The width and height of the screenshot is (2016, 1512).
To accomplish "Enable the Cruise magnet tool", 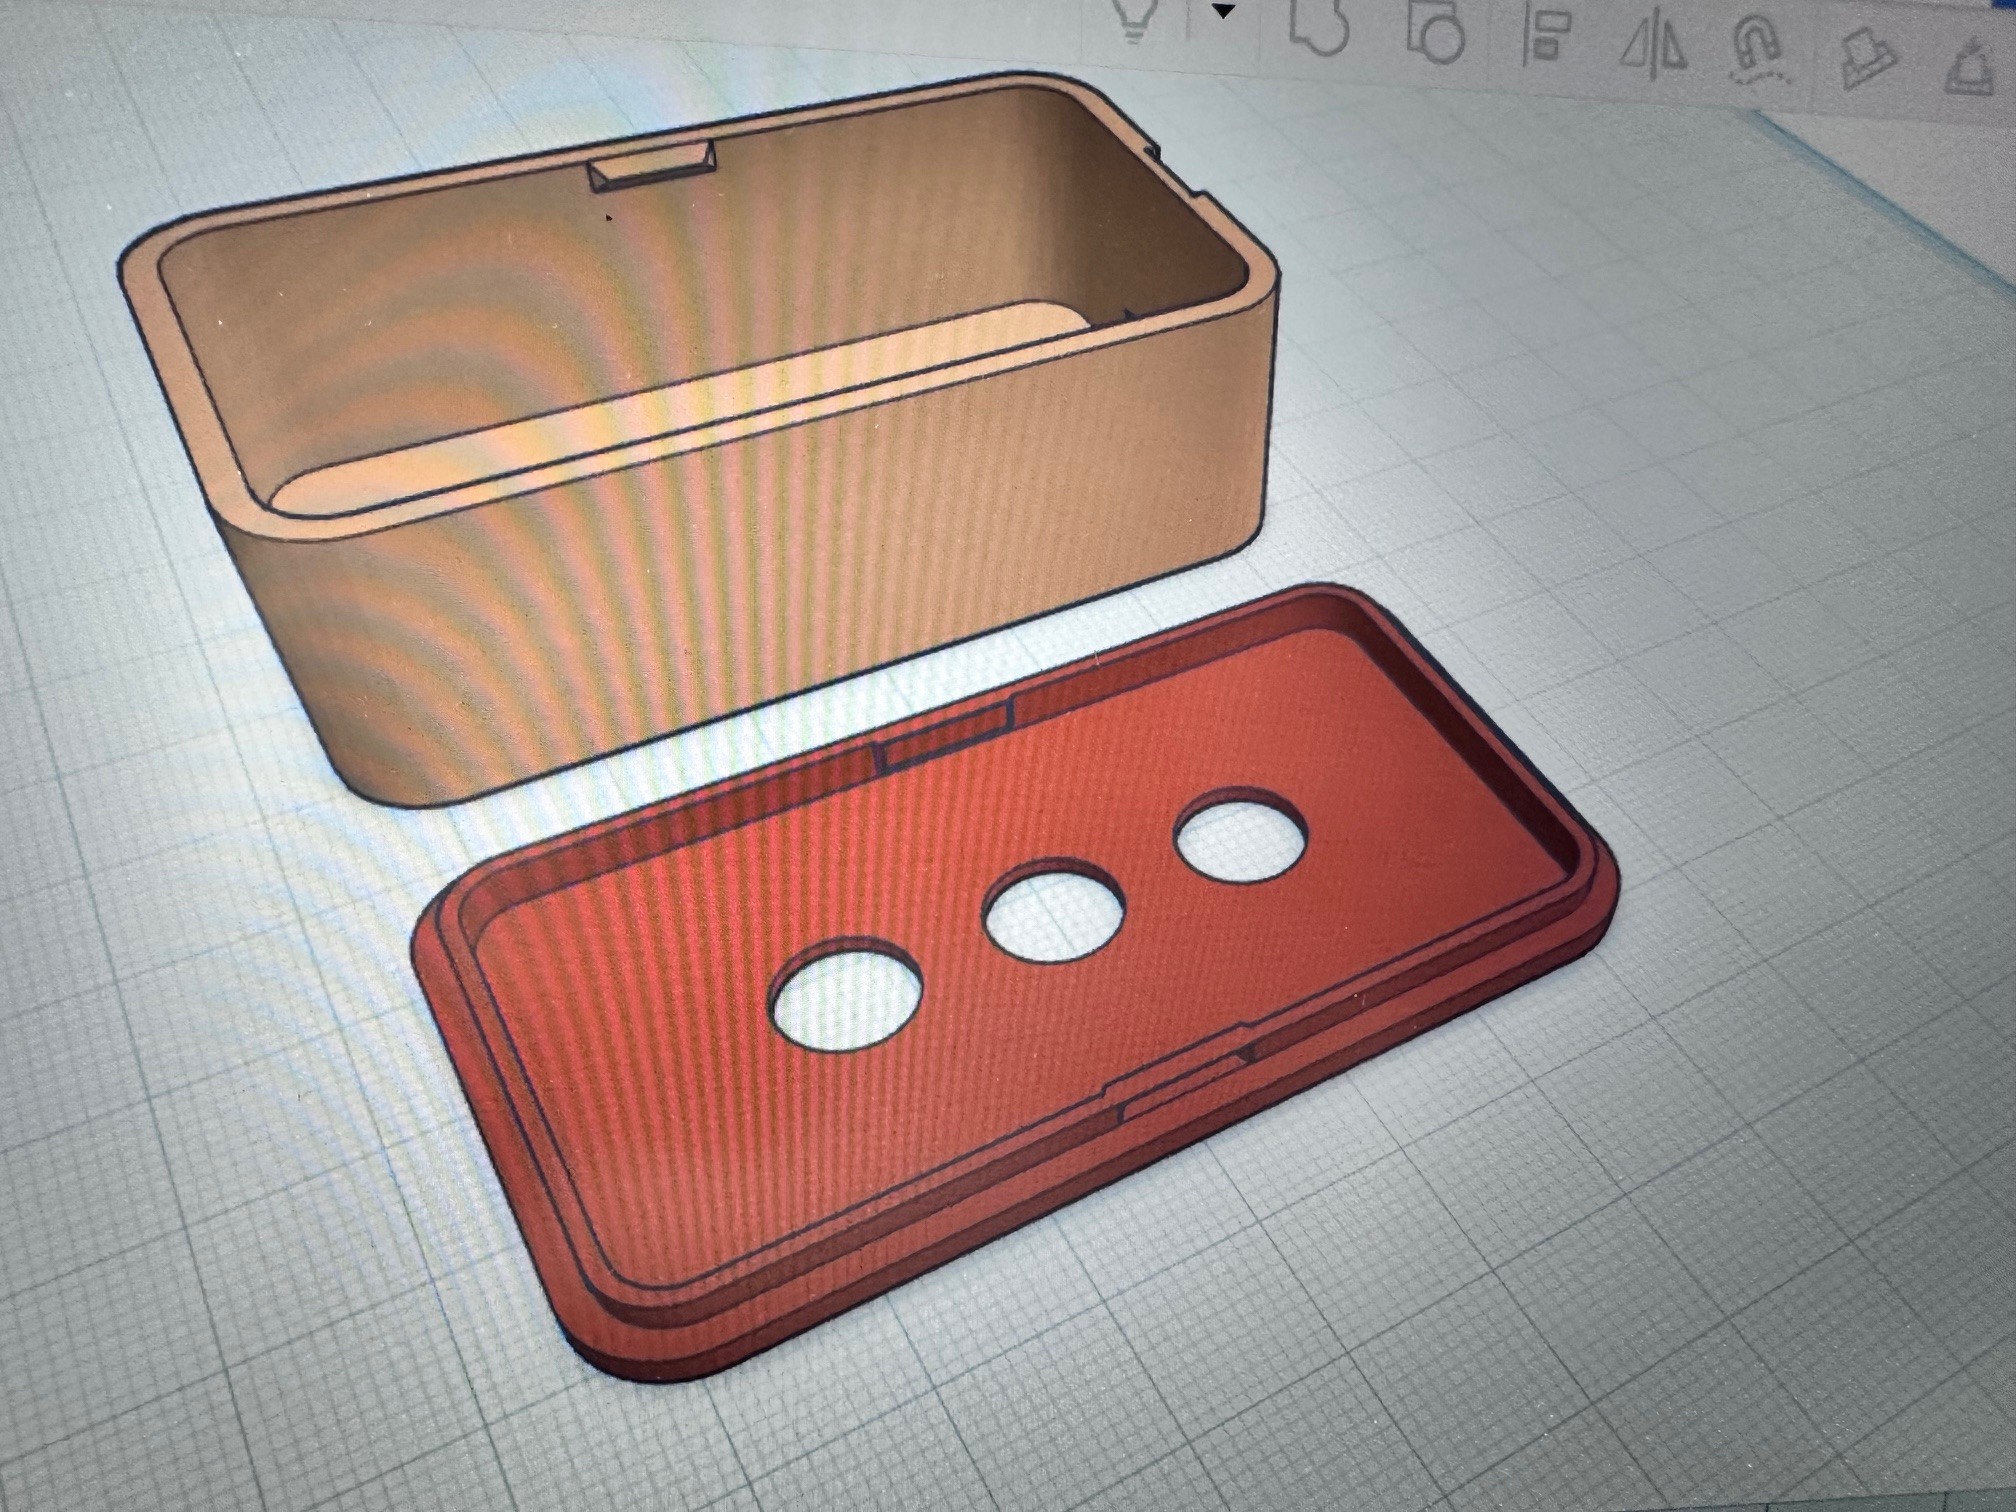I will point(1759,51).
